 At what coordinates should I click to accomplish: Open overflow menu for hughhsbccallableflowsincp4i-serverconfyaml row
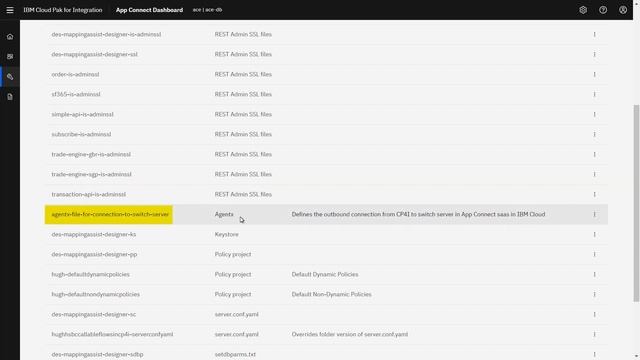pyautogui.click(x=594, y=334)
